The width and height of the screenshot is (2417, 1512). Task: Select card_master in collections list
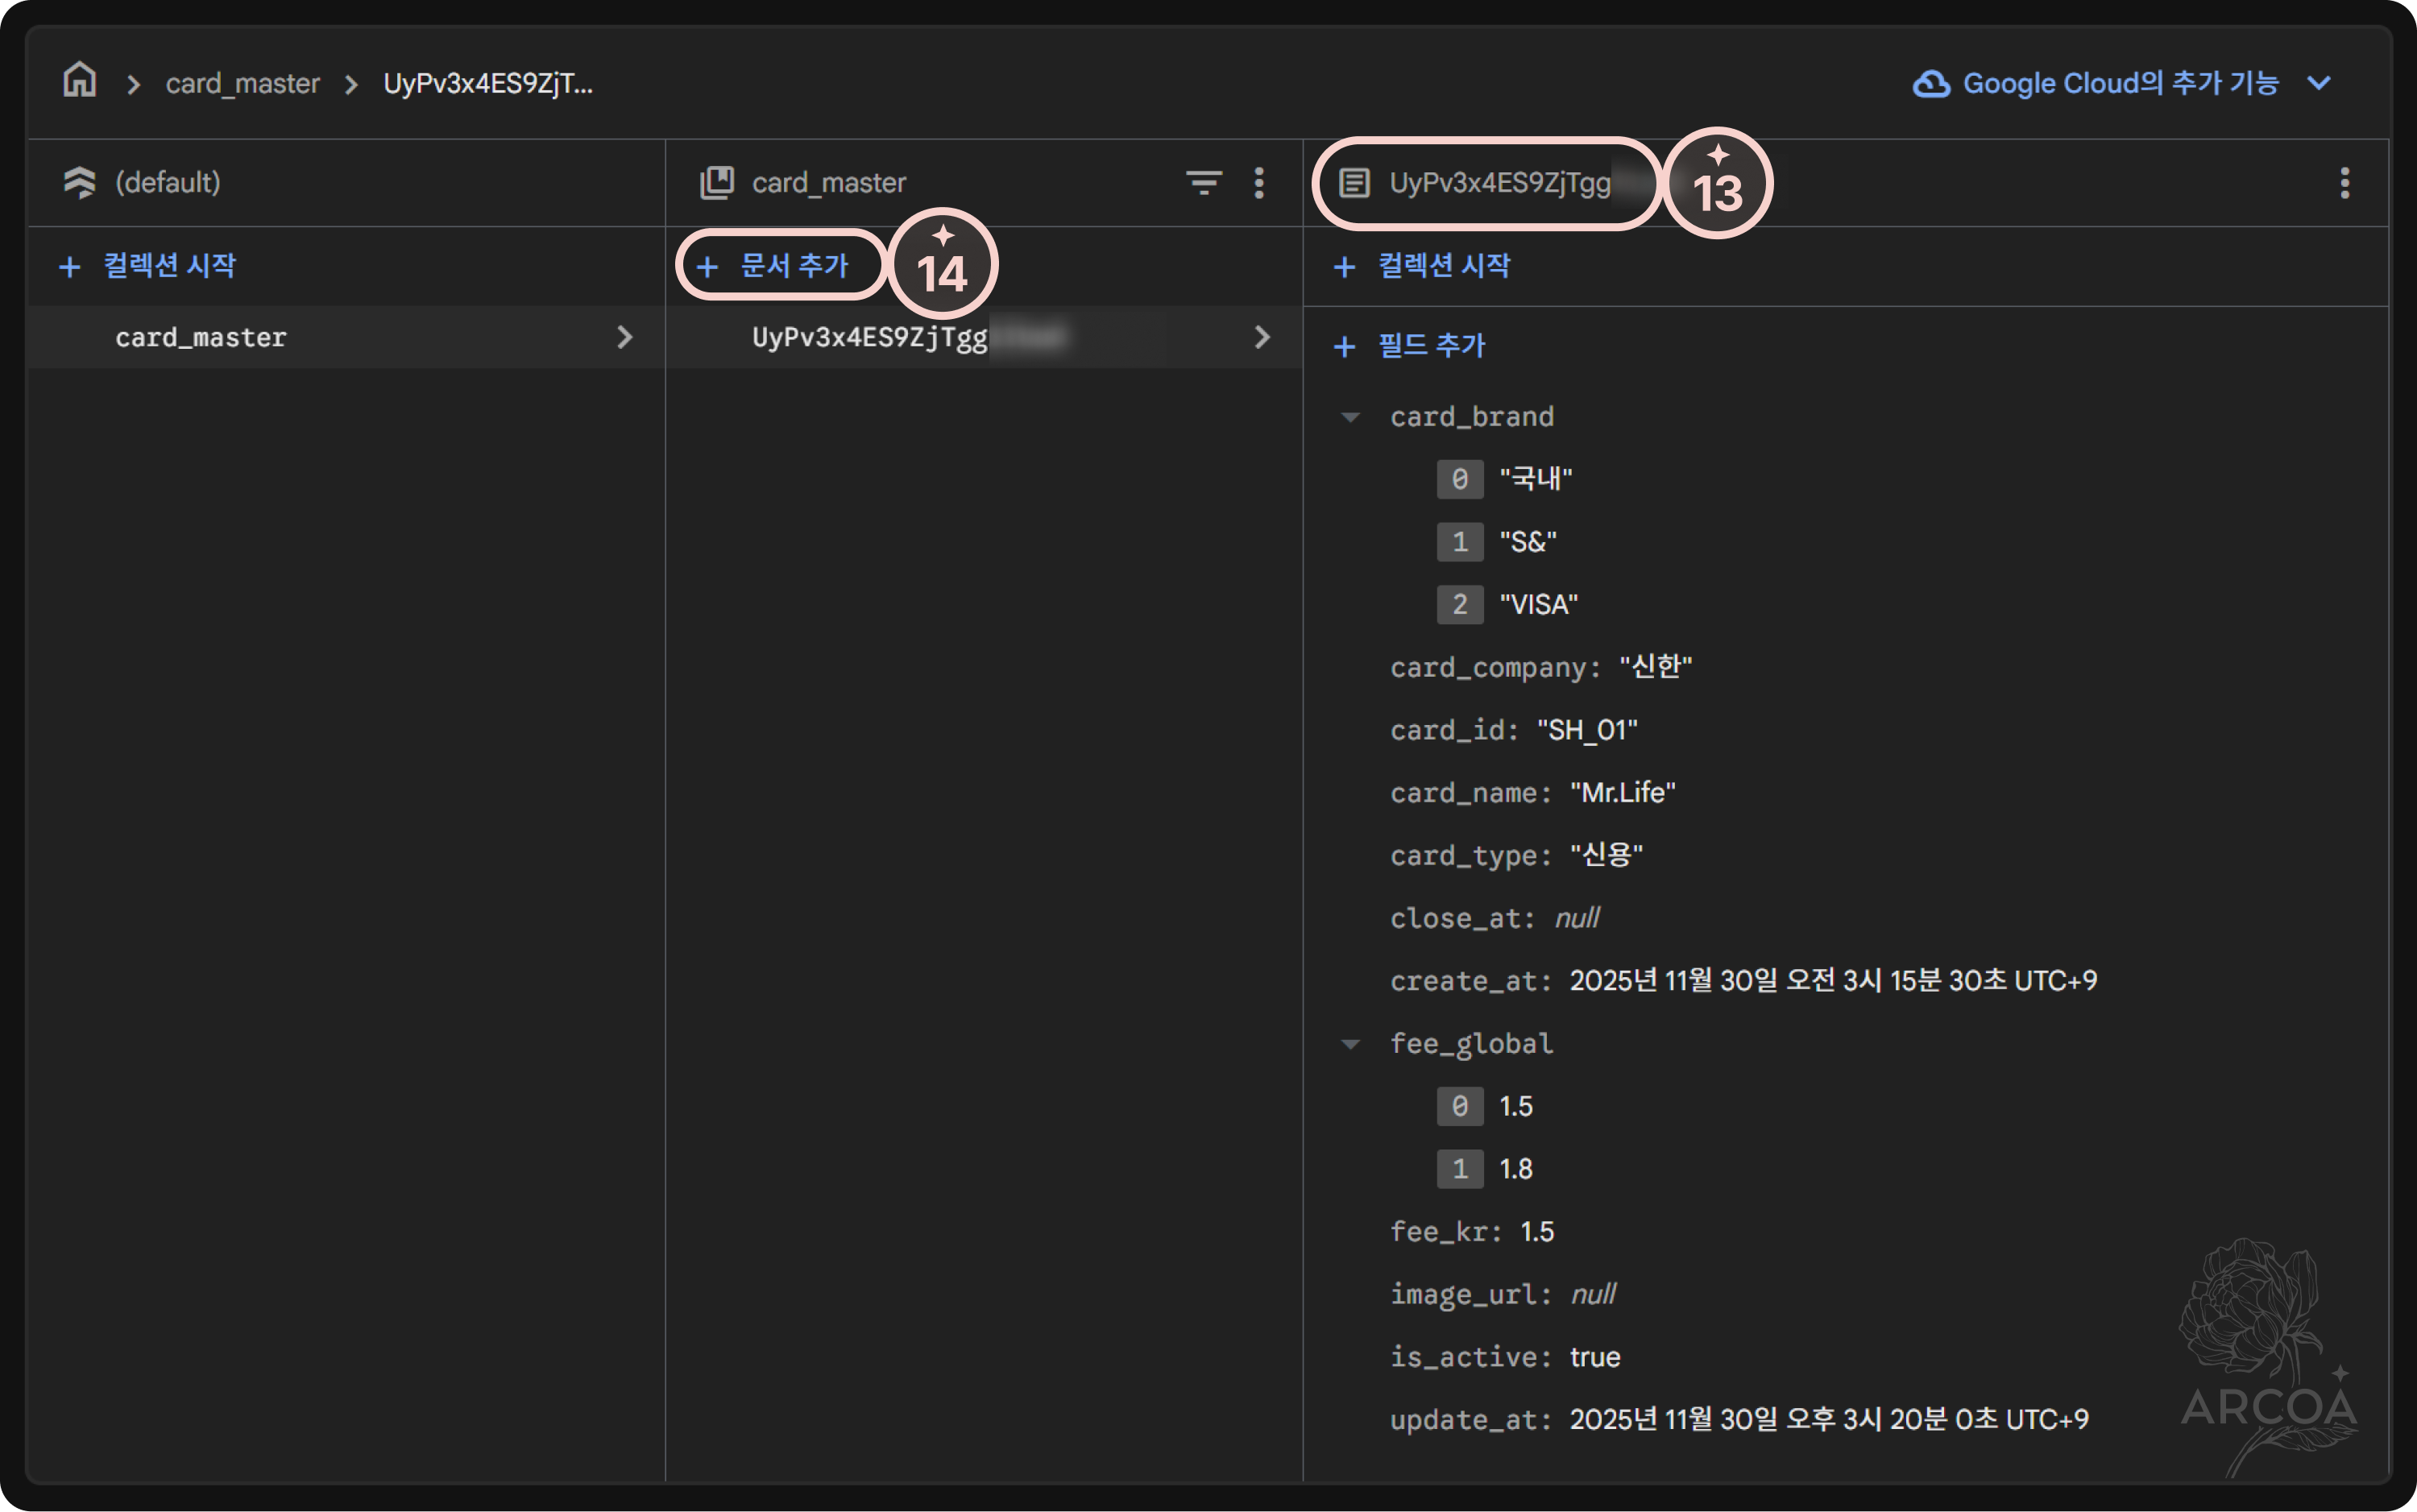[201, 338]
